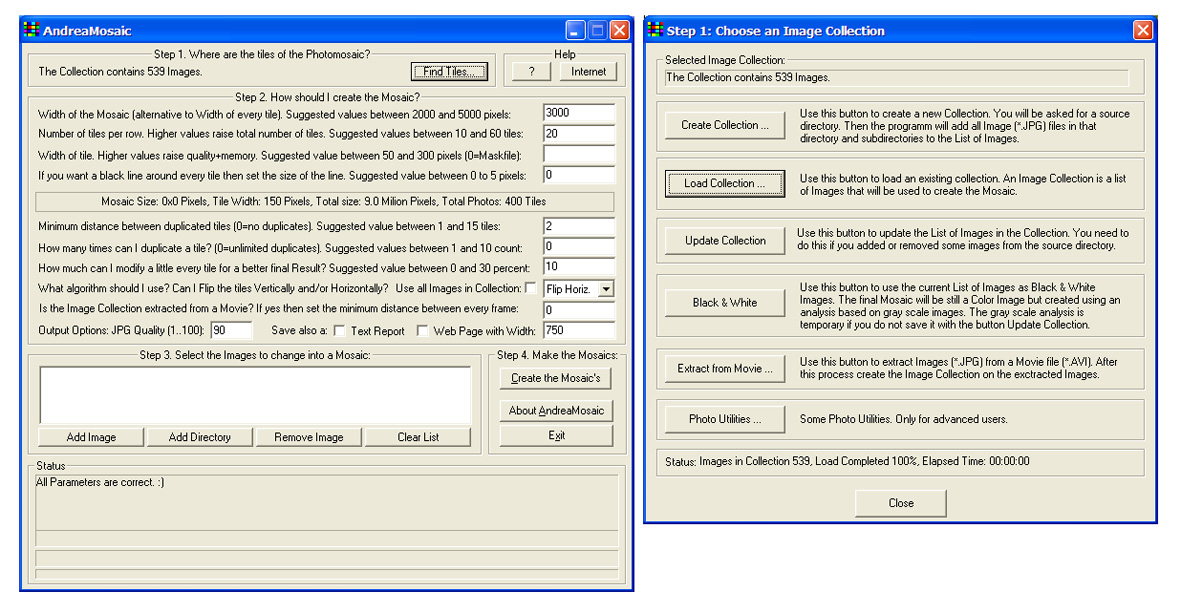Click the Create Collection button
The width and height of the screenshot is (1181, 613).
pyautogui.click(x=725, y=125)
